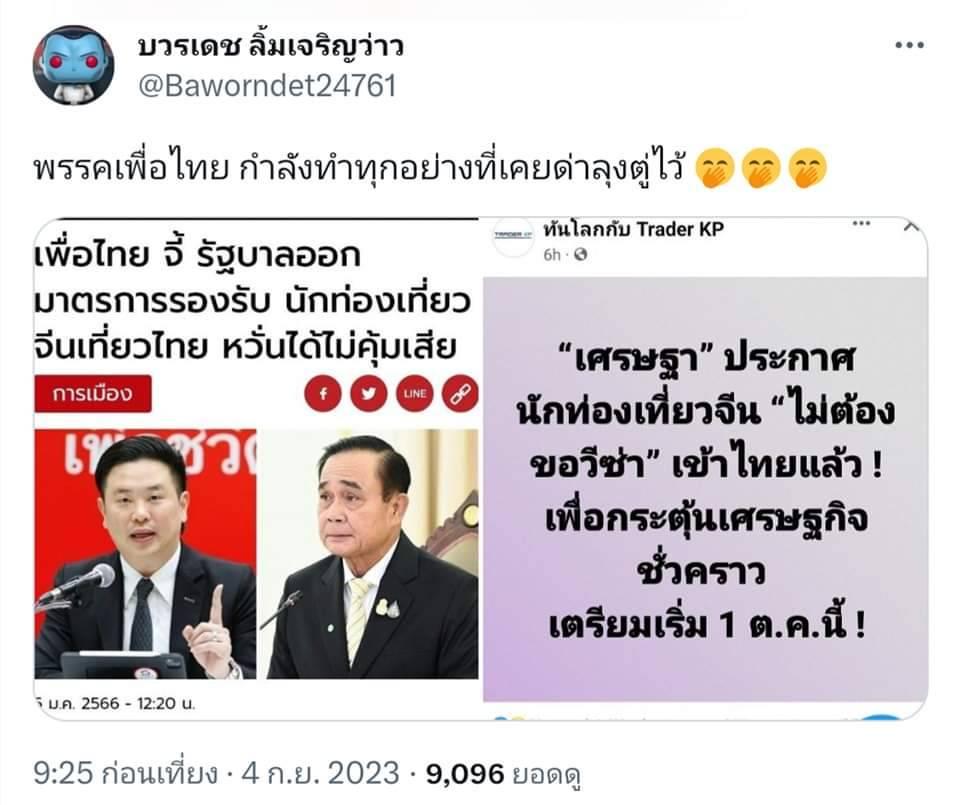This screenshot has height=805, width=960.
Task: Click the globe public-visibility icon
Action: click(581, 255)
